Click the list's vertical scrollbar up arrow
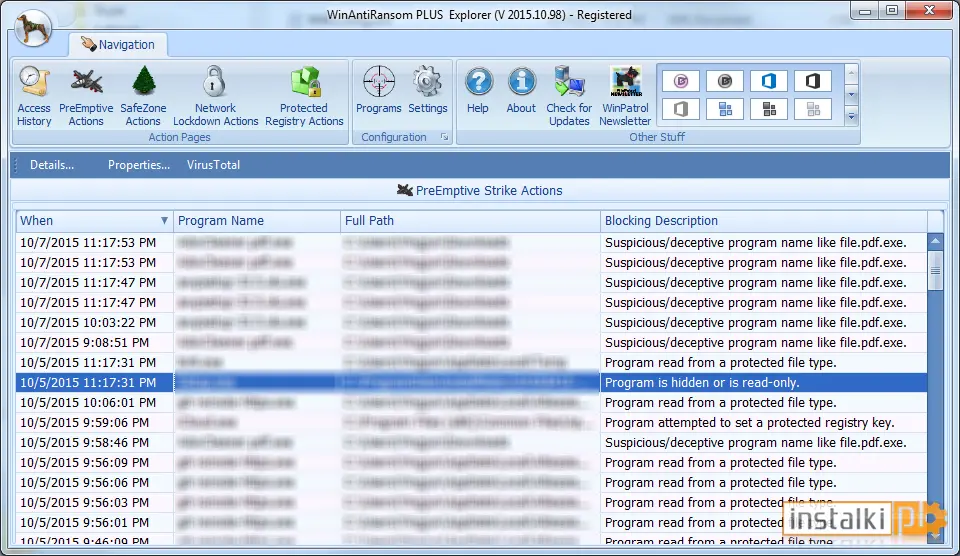960x556 pixels. tap(935, 241)
